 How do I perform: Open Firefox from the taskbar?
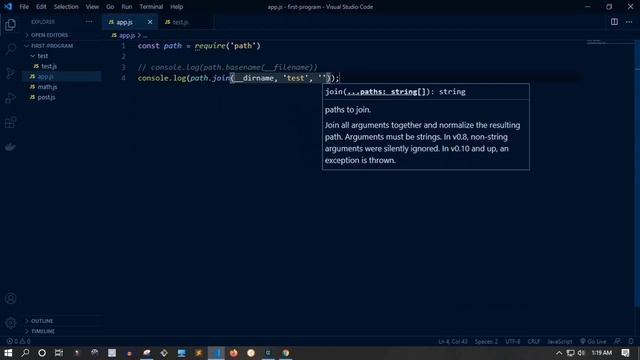point(233,353)
